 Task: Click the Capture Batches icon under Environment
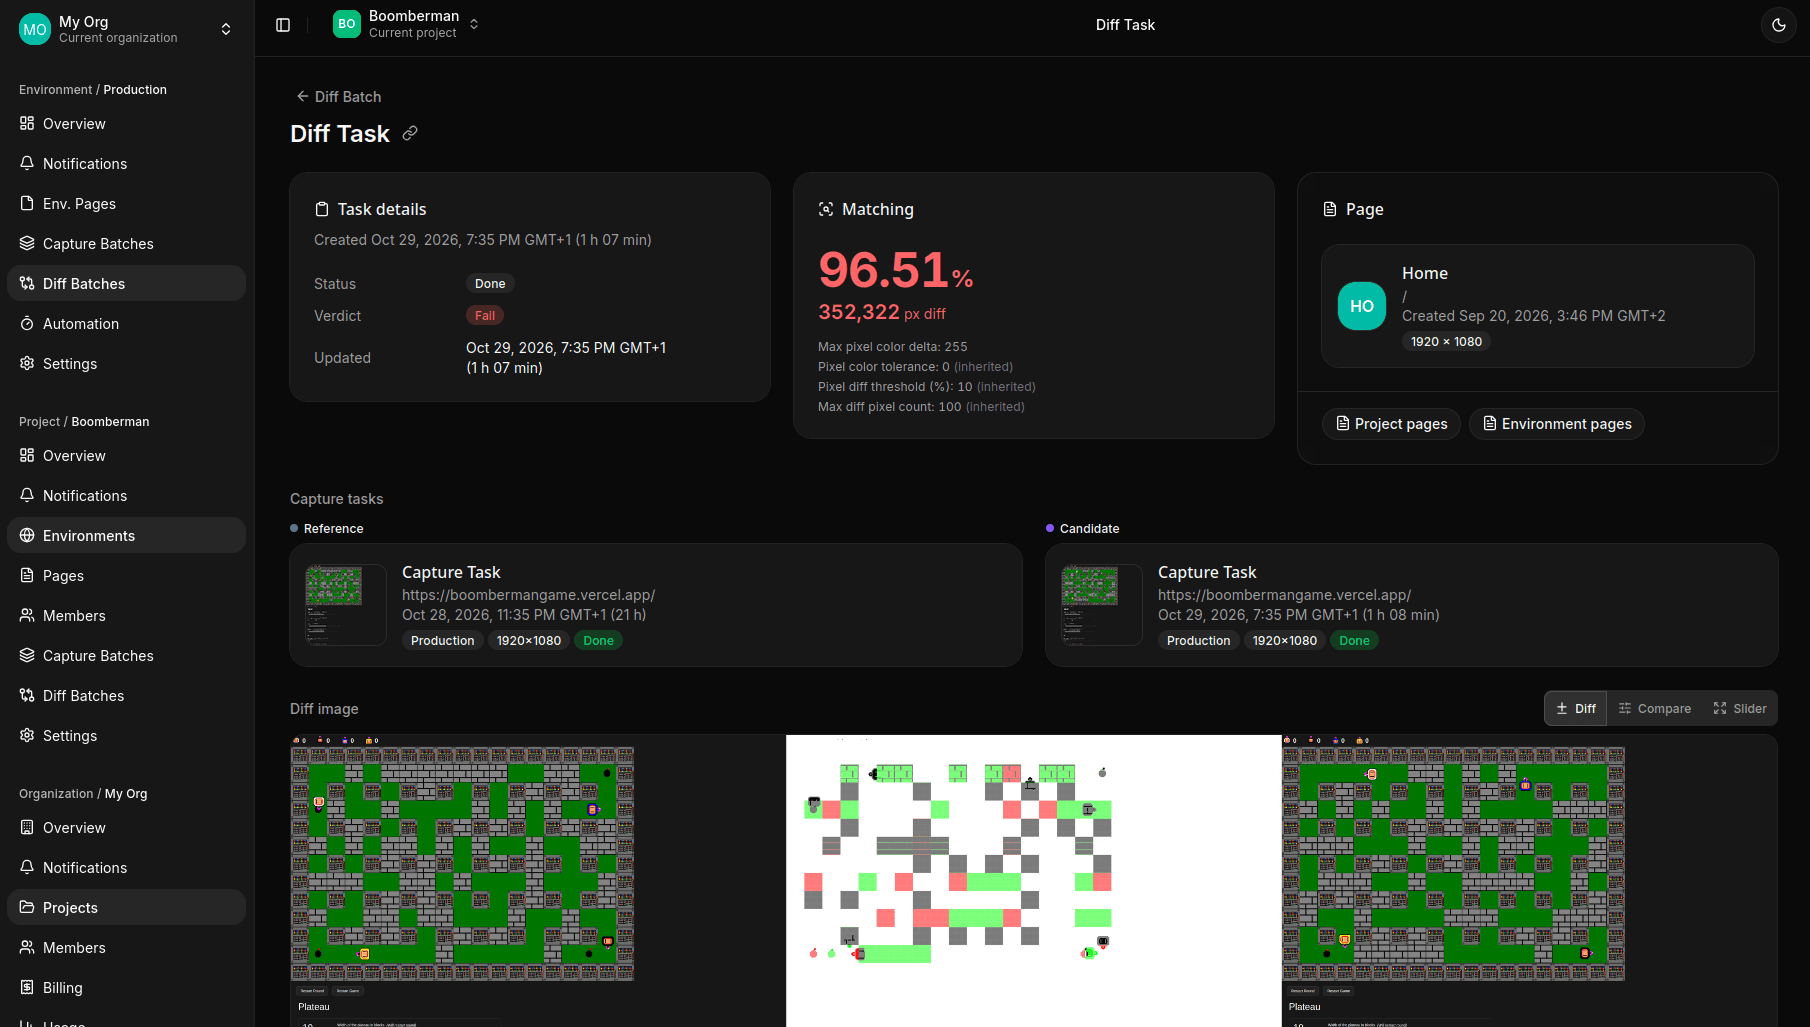[27, 243]
